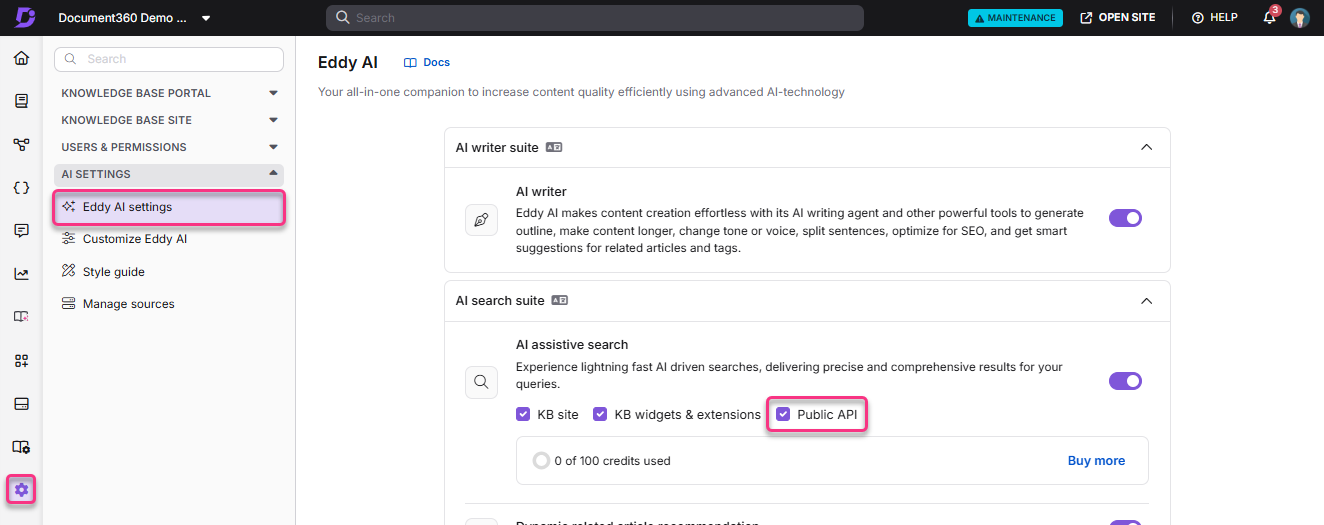Open Settings gear icon in left rail

pyautogui.click(x=21, y=490)
